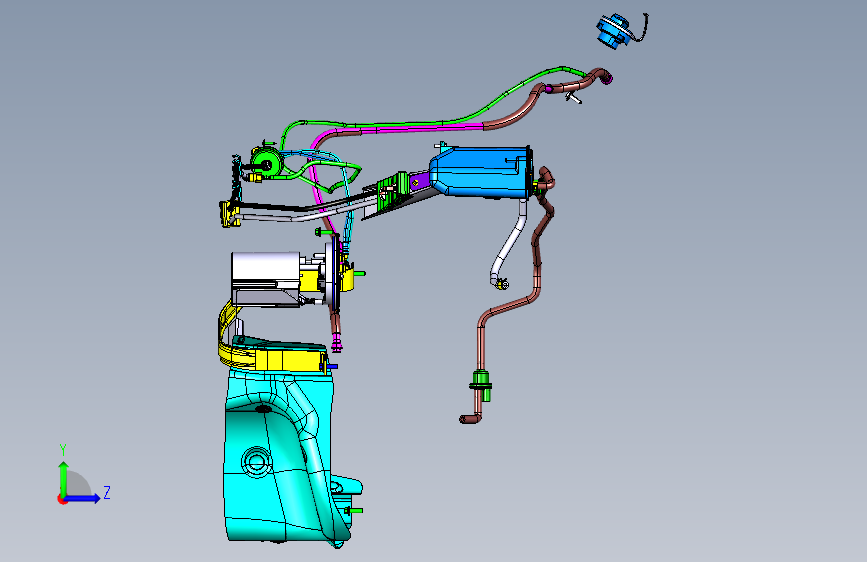Click the blue Z axis arrow of triad
The width and height of the screenshot is (867, 562).
[x=82, y=498]
